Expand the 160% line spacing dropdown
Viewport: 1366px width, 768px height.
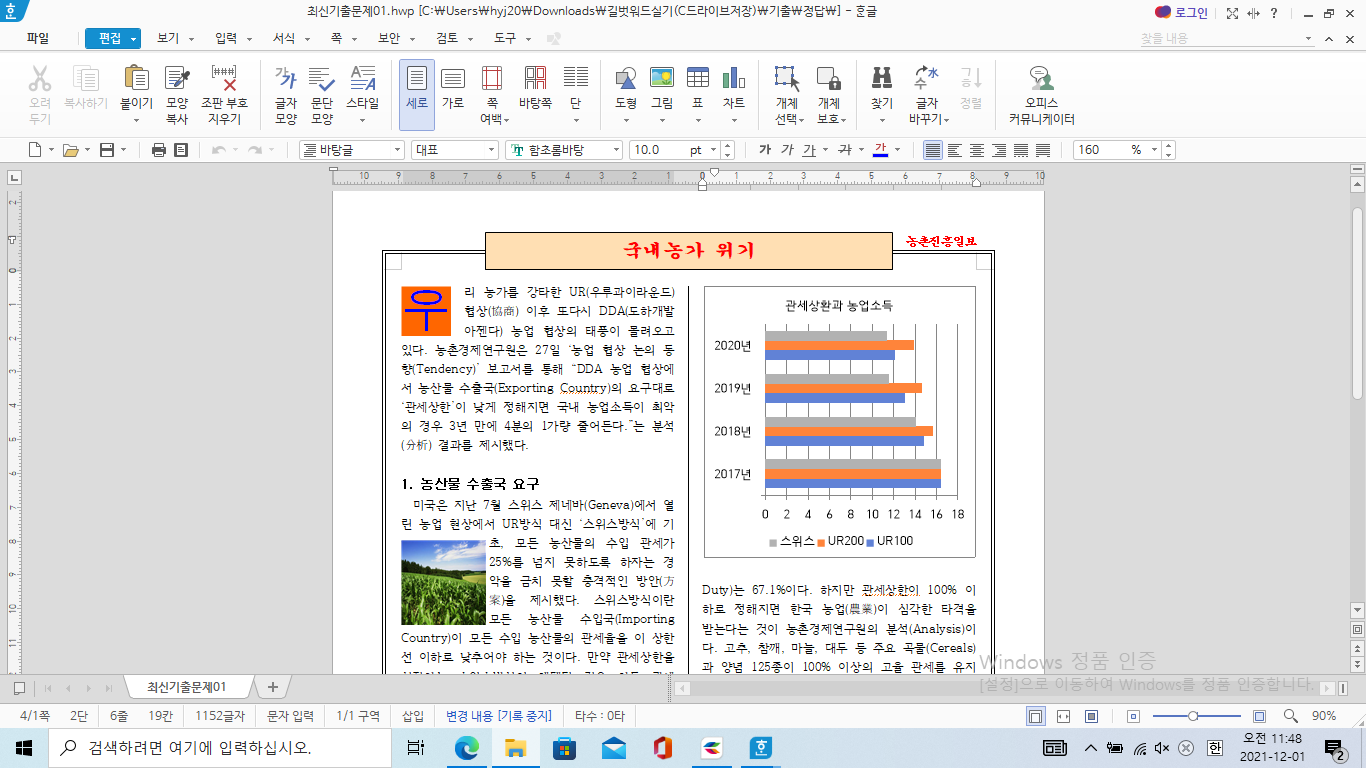pyautogui.click(x=1153, y=150)
